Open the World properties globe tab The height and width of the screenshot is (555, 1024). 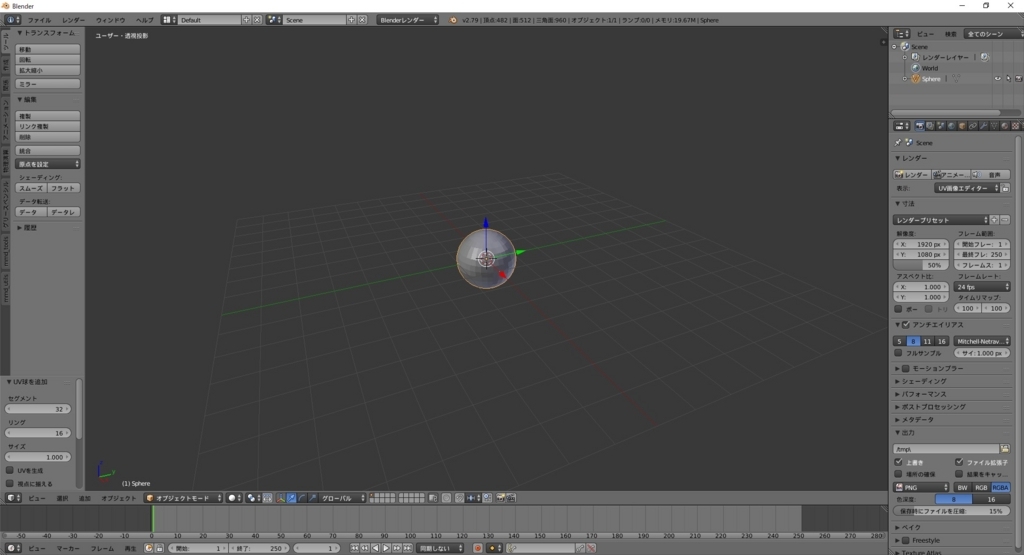click(952, 125)
